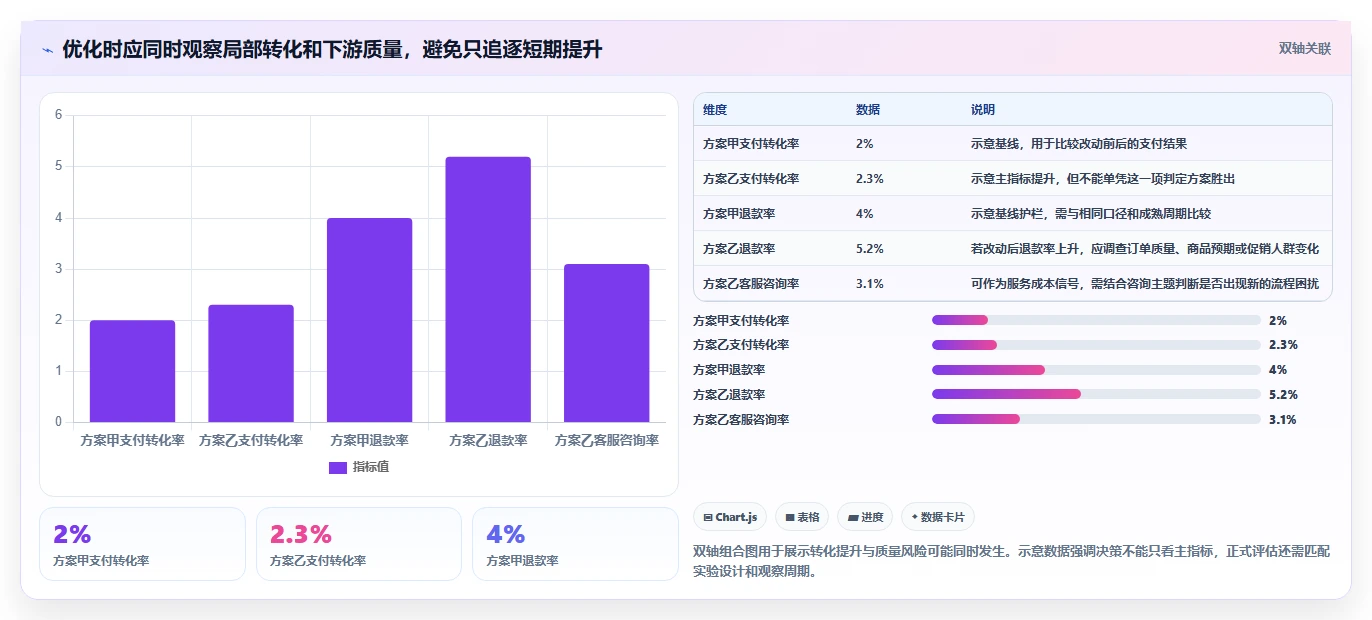Click the 方案甲支付转化率 x-axis label under the chart
The image size is (1372, 620).
click(132, 440)
